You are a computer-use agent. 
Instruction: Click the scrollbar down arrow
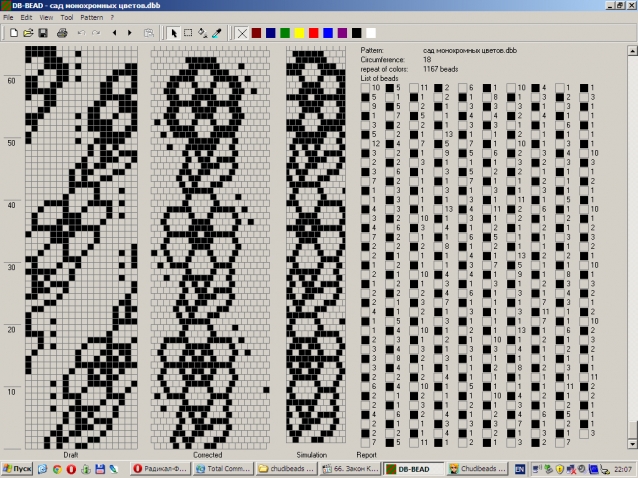point(632,443)
